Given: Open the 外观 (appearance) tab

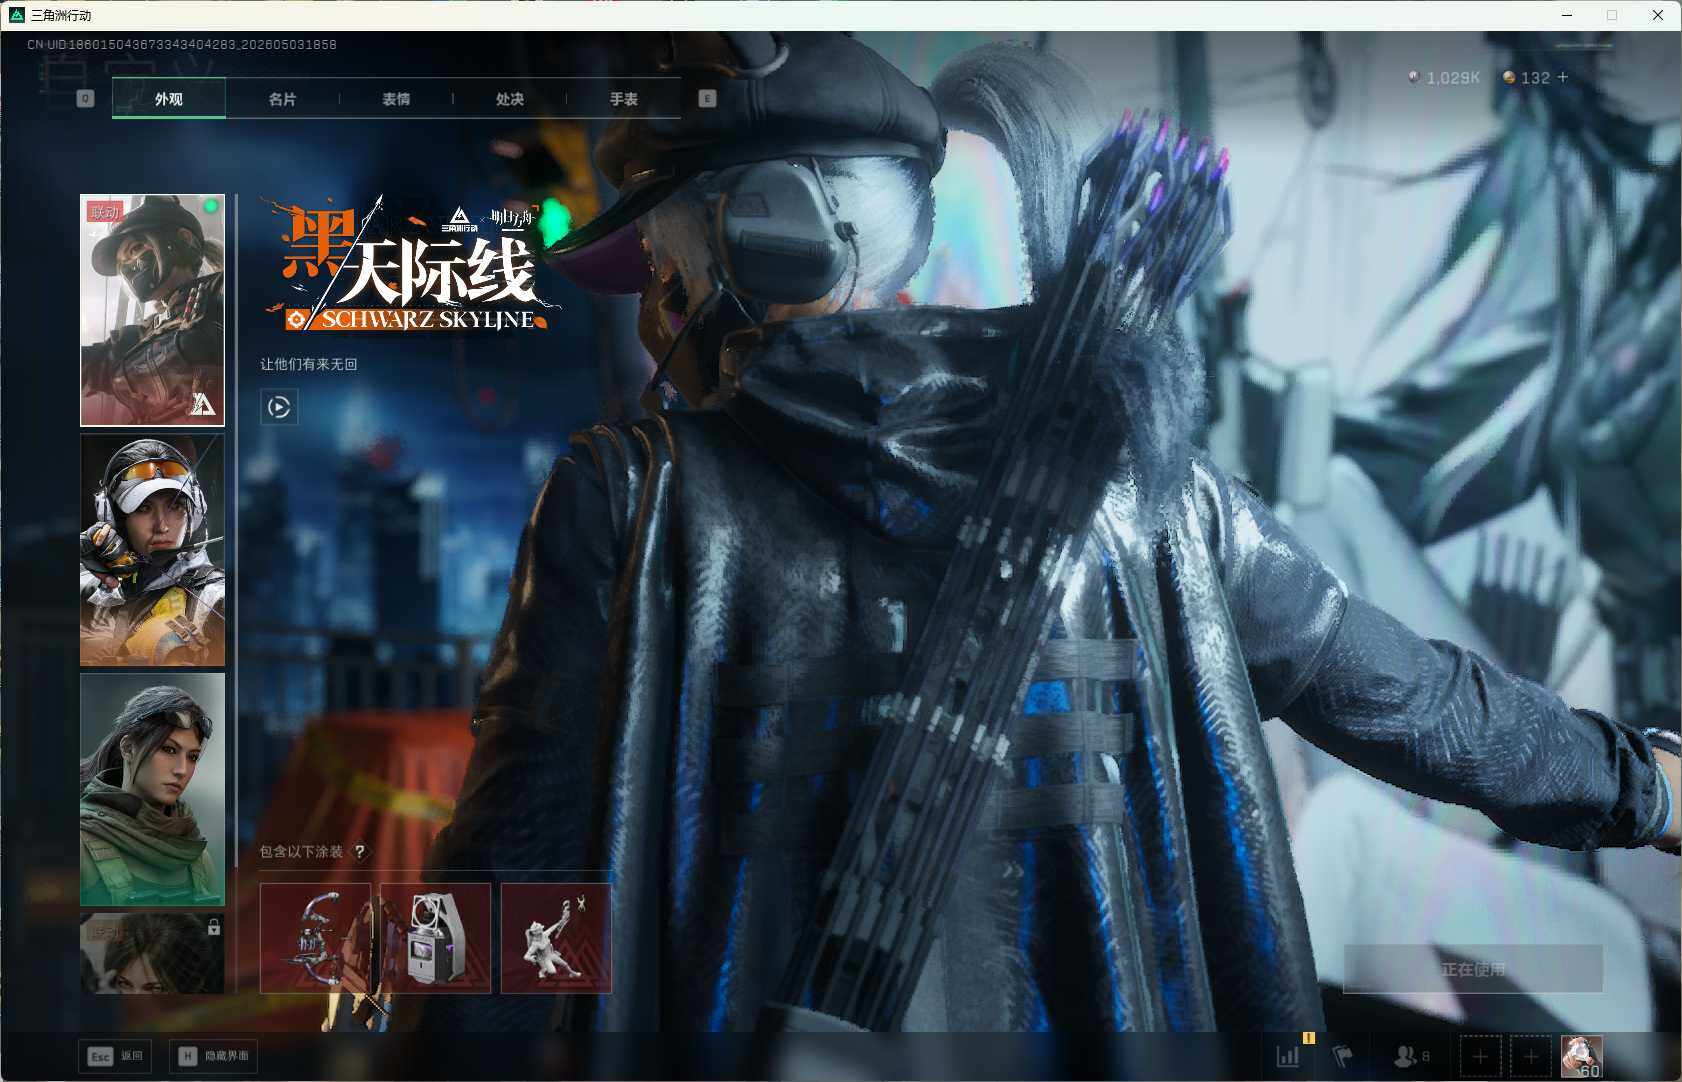Looking at the screenshot, I should [x=168, y=99].
